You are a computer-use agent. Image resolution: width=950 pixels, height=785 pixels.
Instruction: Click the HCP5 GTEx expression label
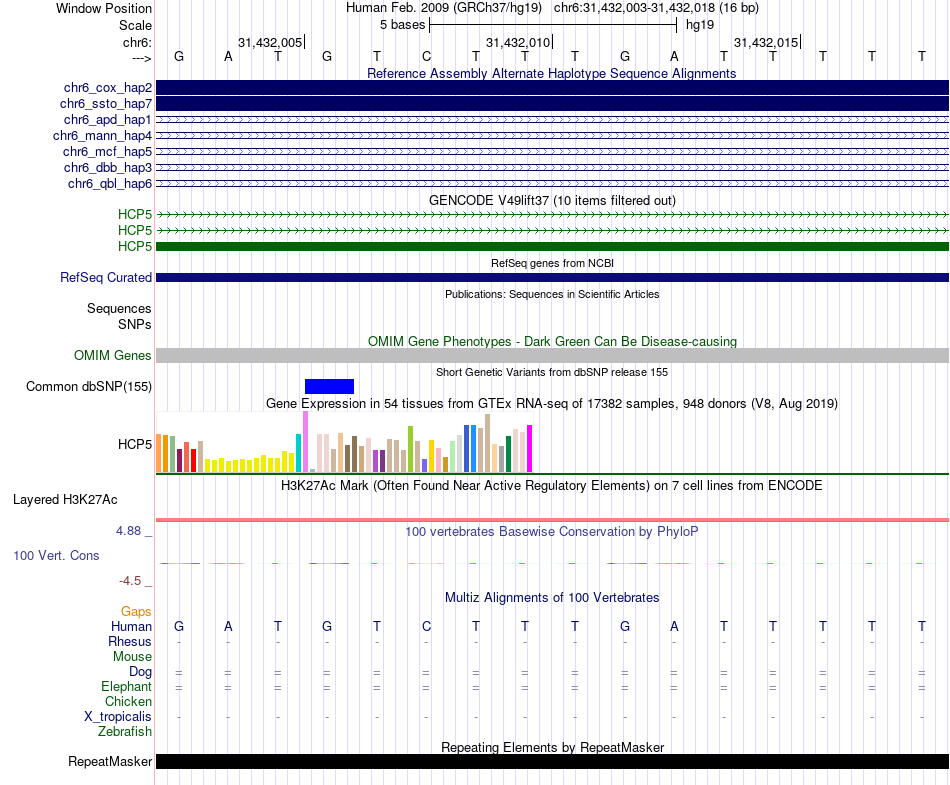[135, 444]
